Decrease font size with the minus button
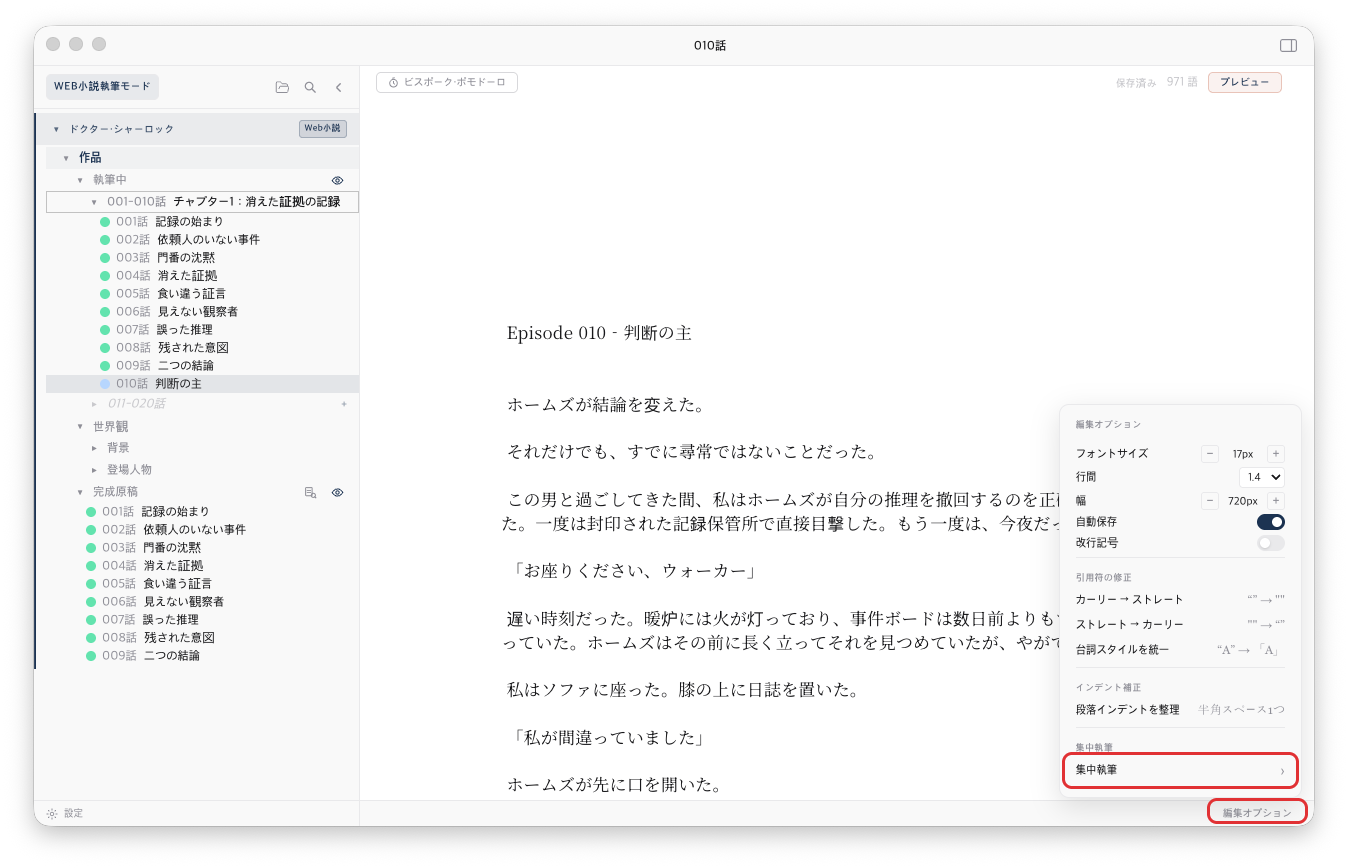Viewport: 1348px width, 868px height. (1210, 453)
